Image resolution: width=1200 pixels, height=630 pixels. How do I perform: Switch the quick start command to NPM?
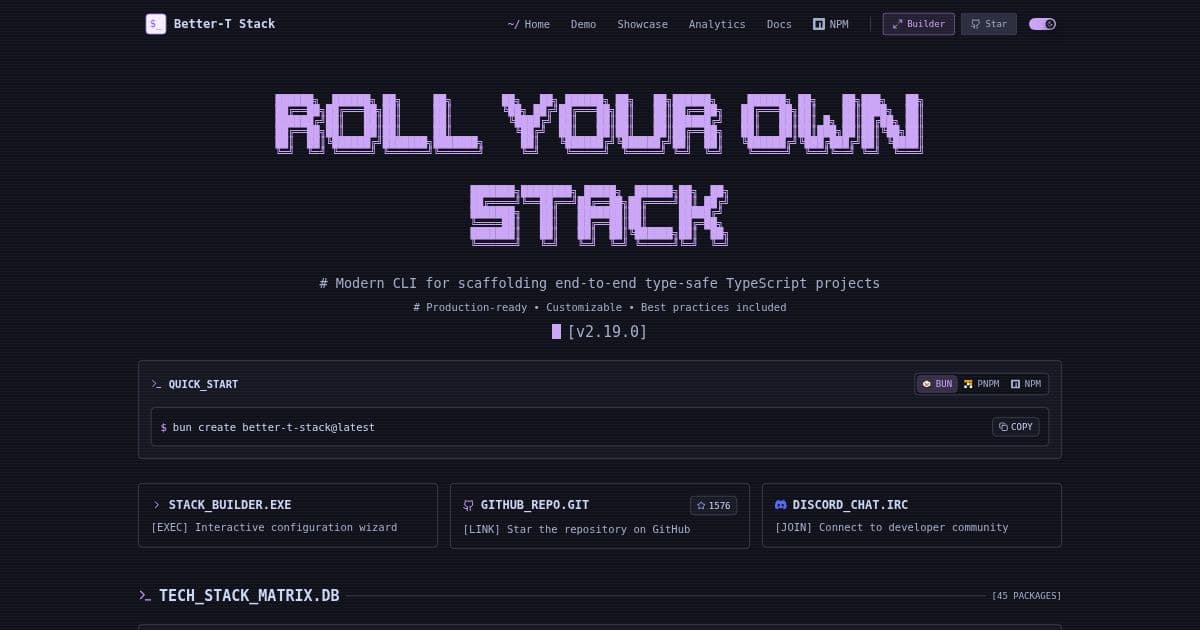pyautogui.click(x=1027, y=384)
